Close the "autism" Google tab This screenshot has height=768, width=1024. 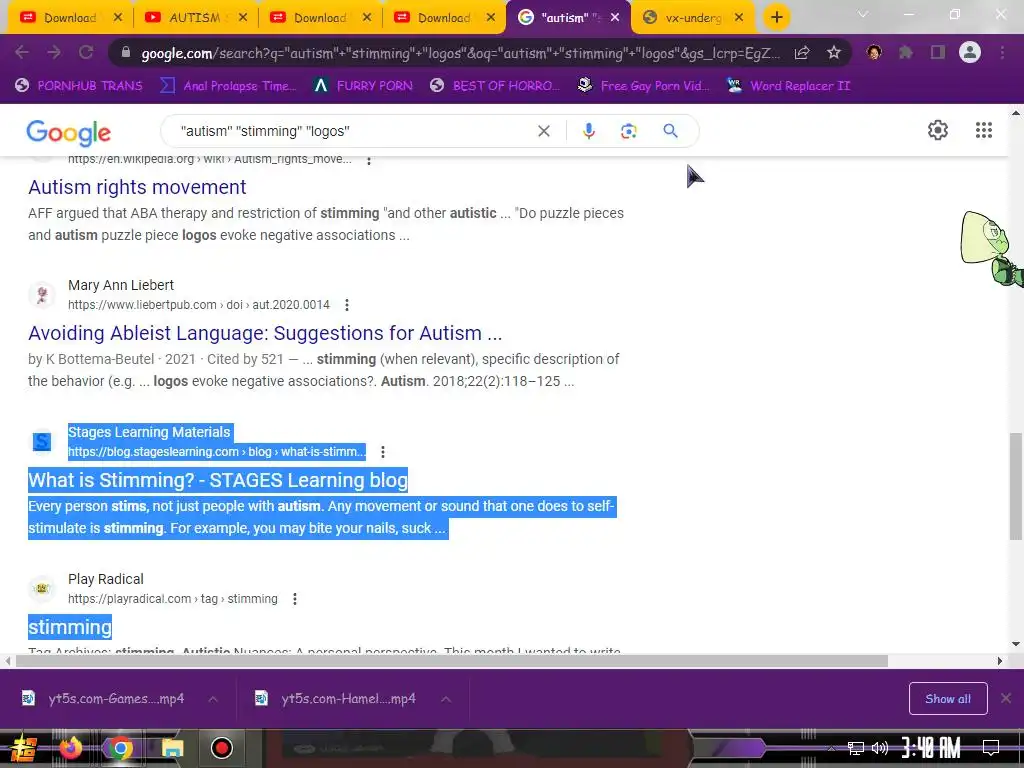coord(615,18)
